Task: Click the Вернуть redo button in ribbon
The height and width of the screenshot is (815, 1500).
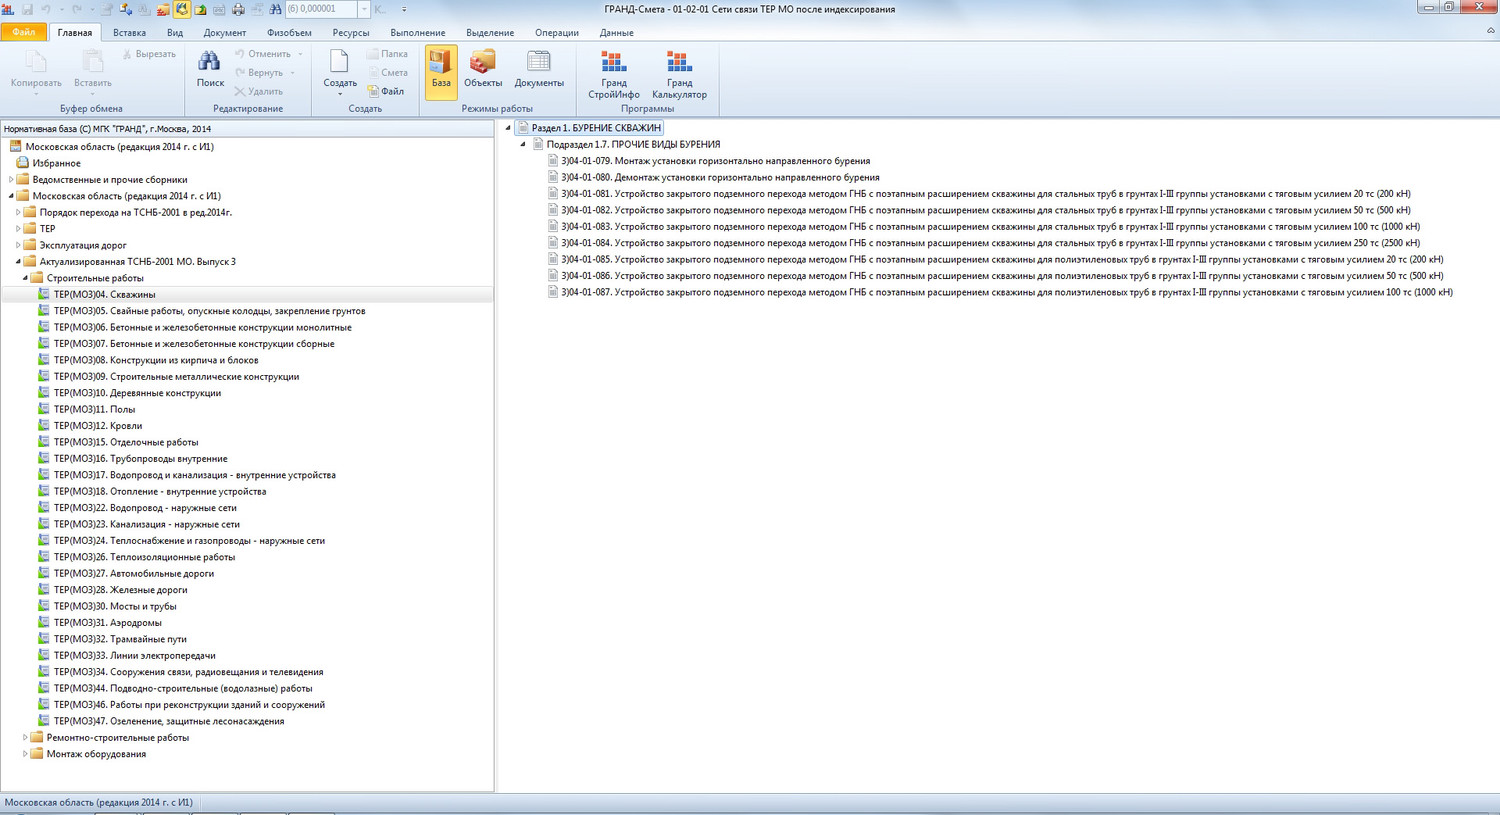Action: point(260,72)
